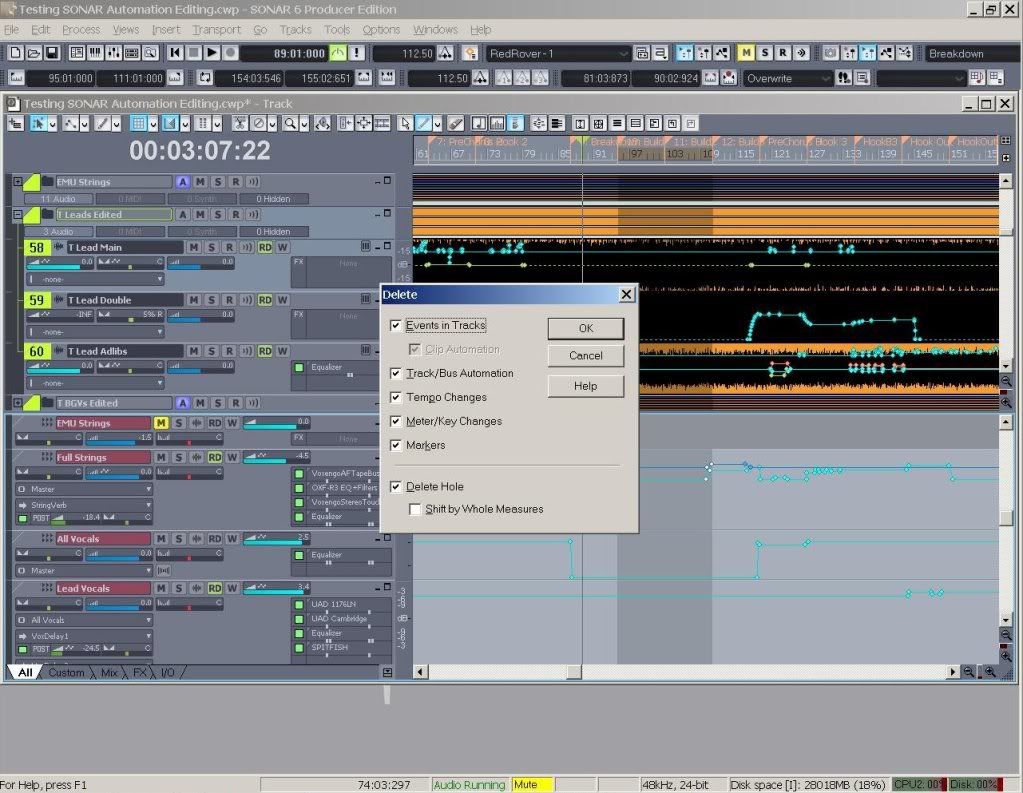Click the scissors Split tool icon
The width and height of the screenshot is (1023, 793).
point(240,123)
